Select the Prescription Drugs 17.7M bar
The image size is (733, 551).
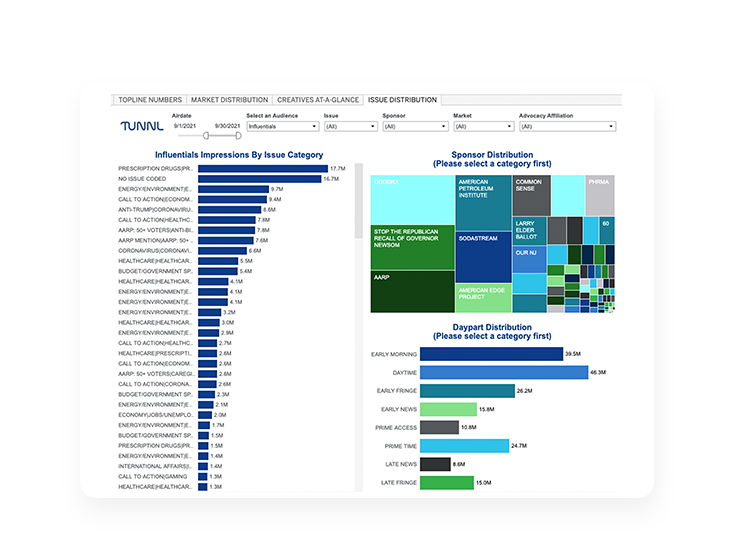(263, 168)
